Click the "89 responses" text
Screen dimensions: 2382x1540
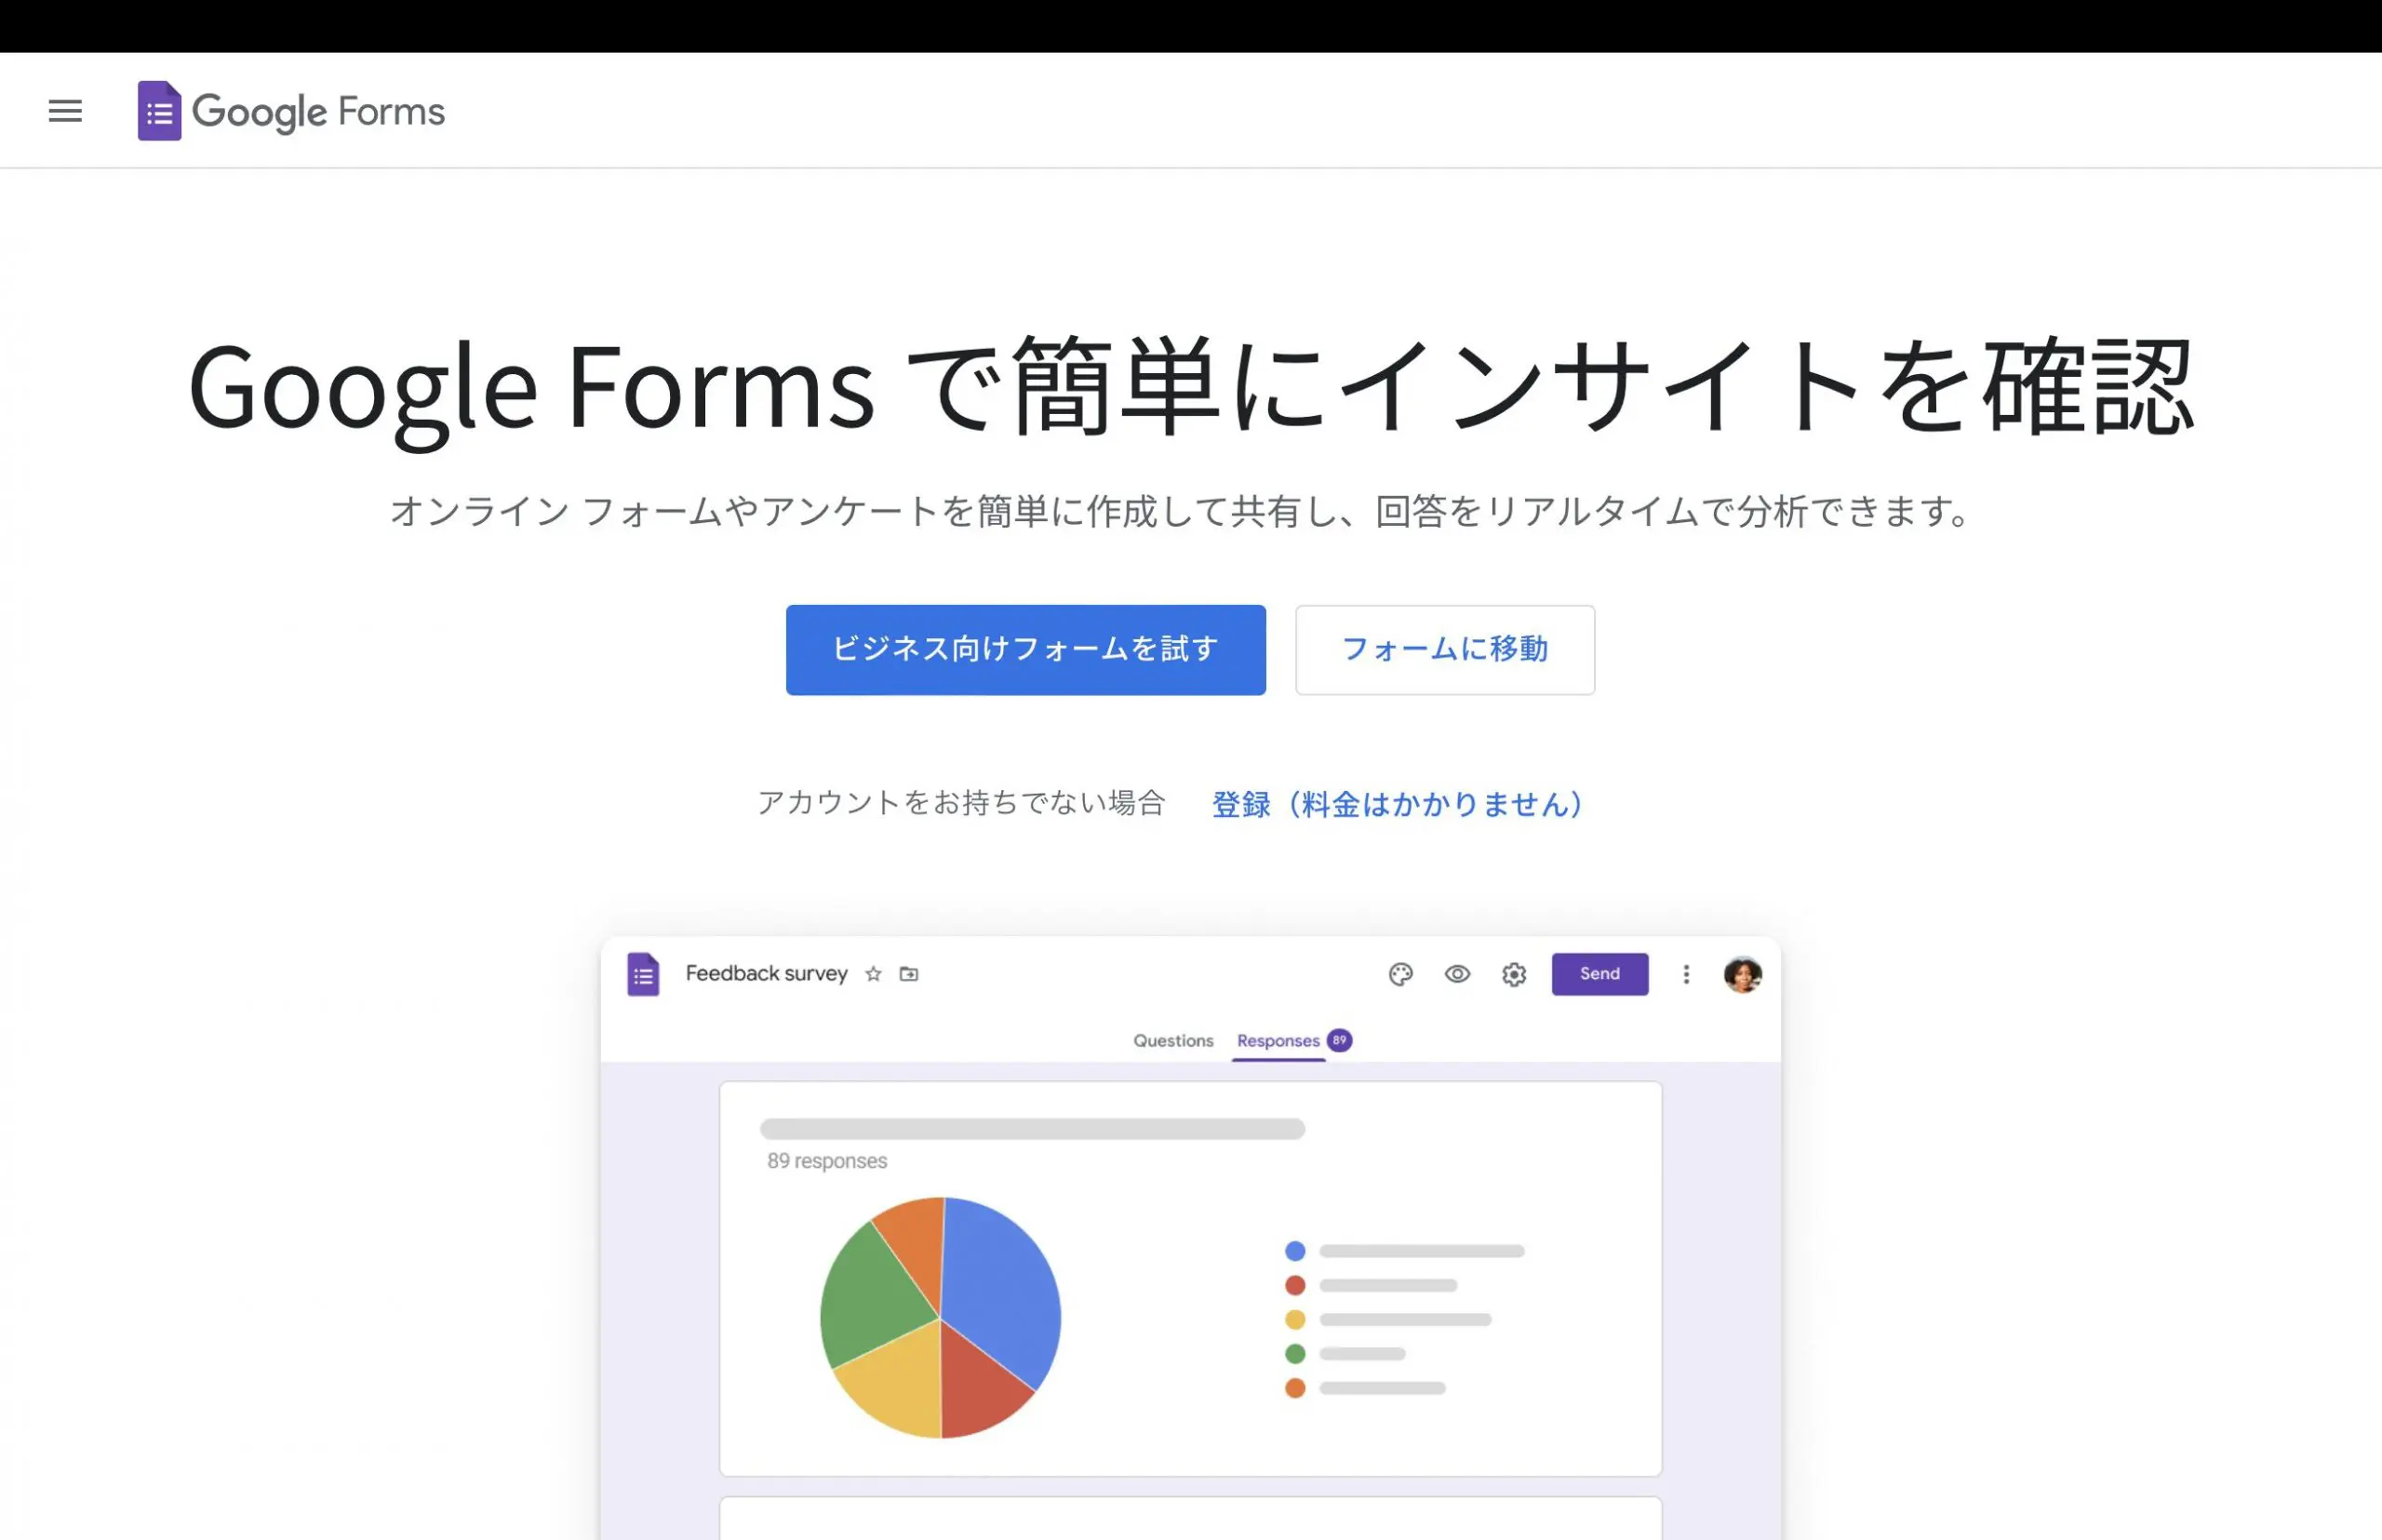click(827, 1161)
